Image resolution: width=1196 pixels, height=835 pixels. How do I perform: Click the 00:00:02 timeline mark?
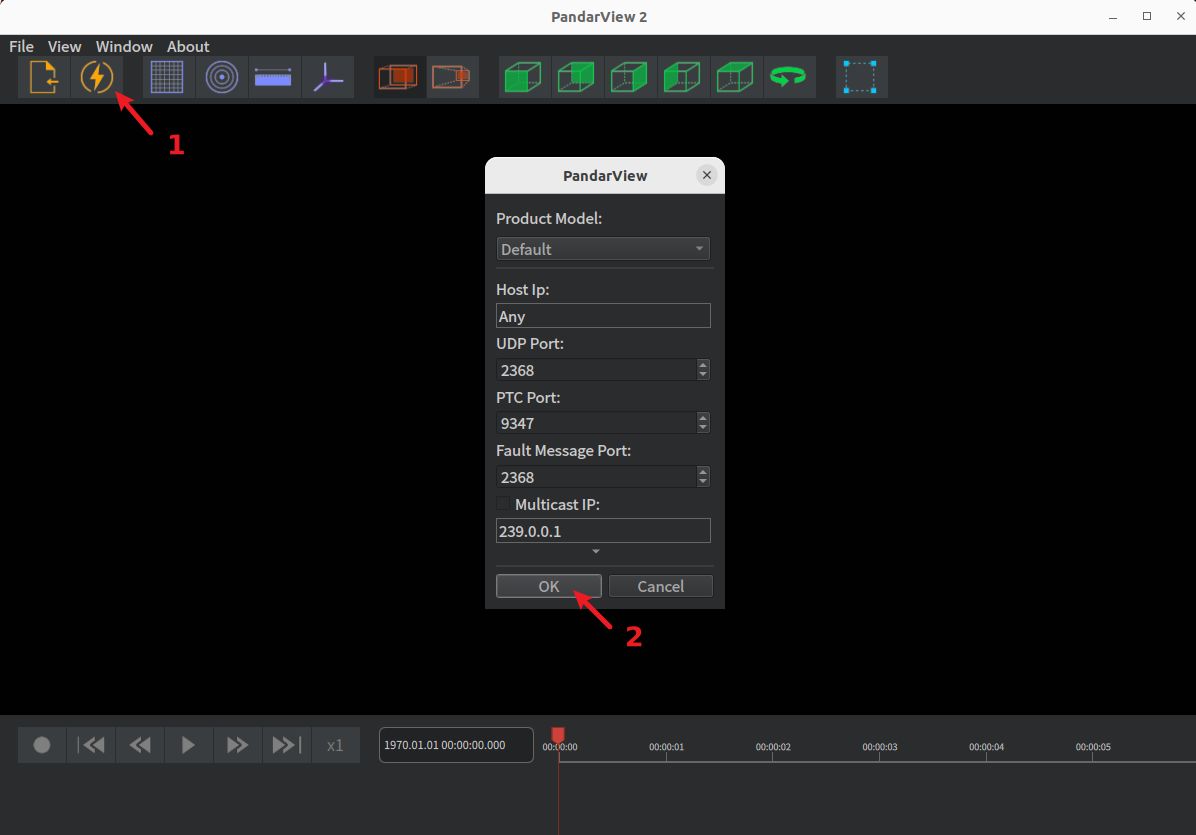(x=773, y=747)
